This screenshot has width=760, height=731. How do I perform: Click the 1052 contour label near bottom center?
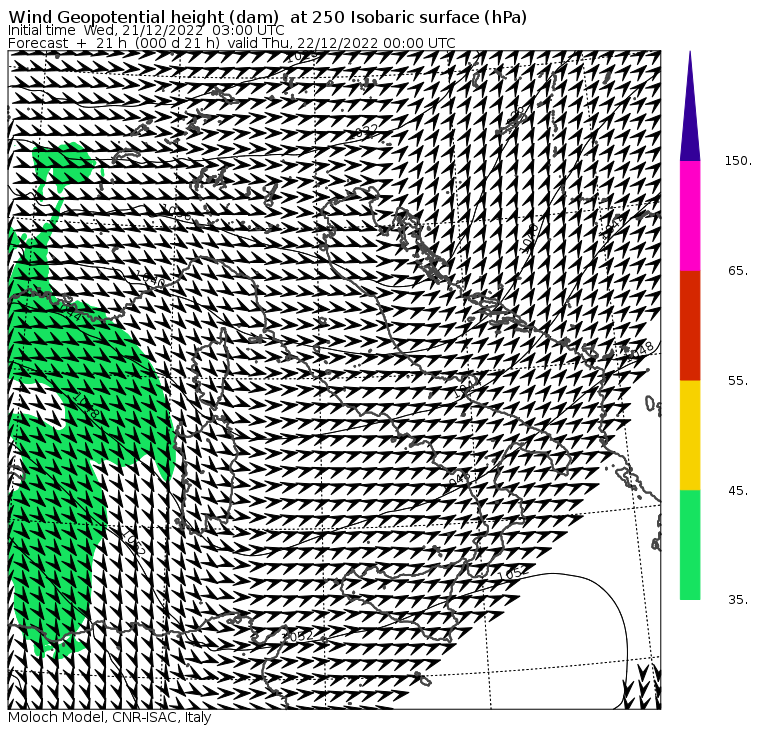click(297, 636)
